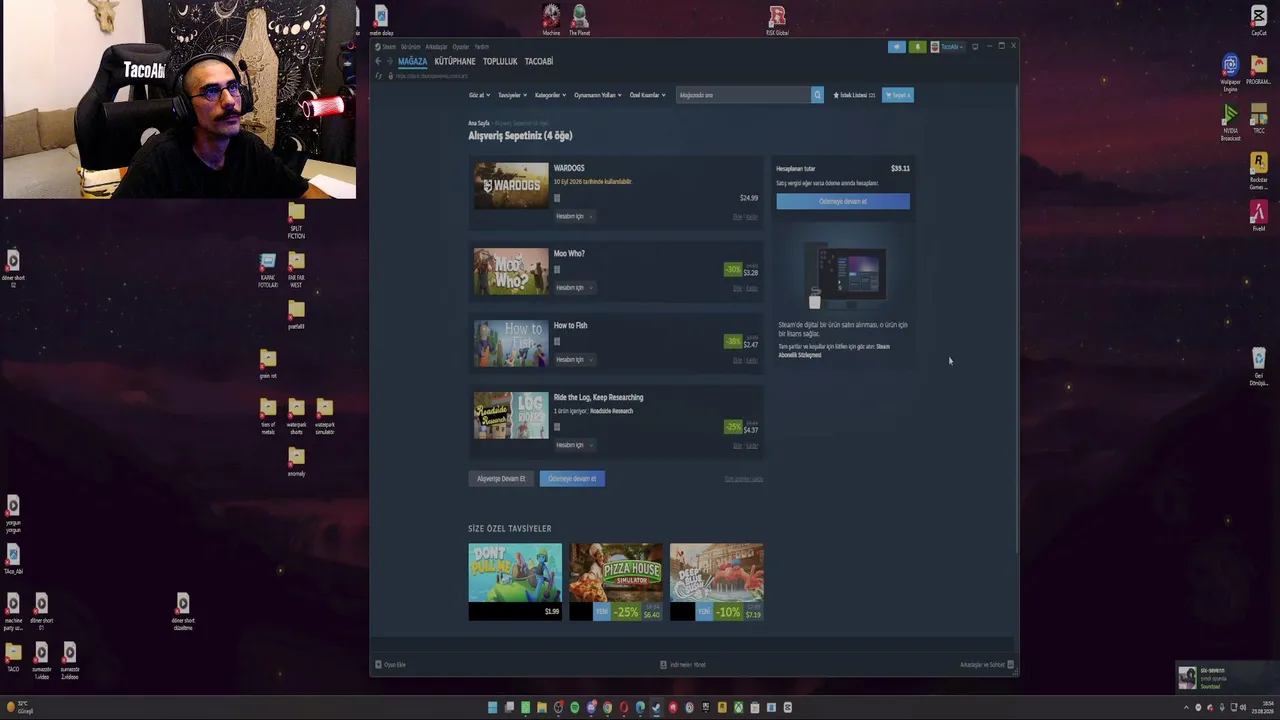Reload the Steam store page
The width and height of the screenshot is (1280, 720).
pyautogui.click(x=378, y=76)
